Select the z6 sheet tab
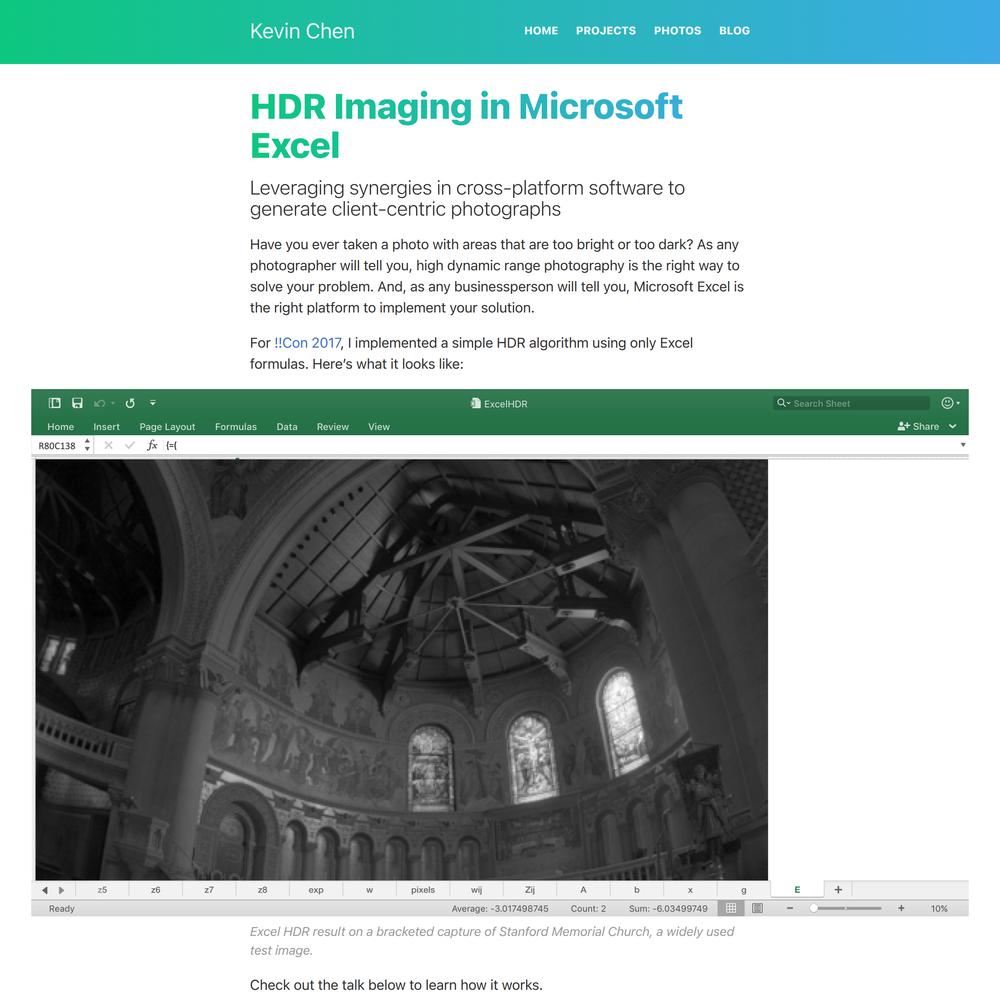Screen dimensions: 1000x1000 [x=156, y=890]
